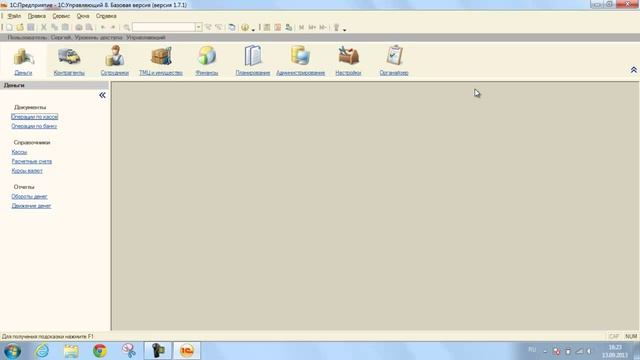Click the Open file toolbar icon
The width and height of the screenshot is (640, 360).
(x=20, y=27)
